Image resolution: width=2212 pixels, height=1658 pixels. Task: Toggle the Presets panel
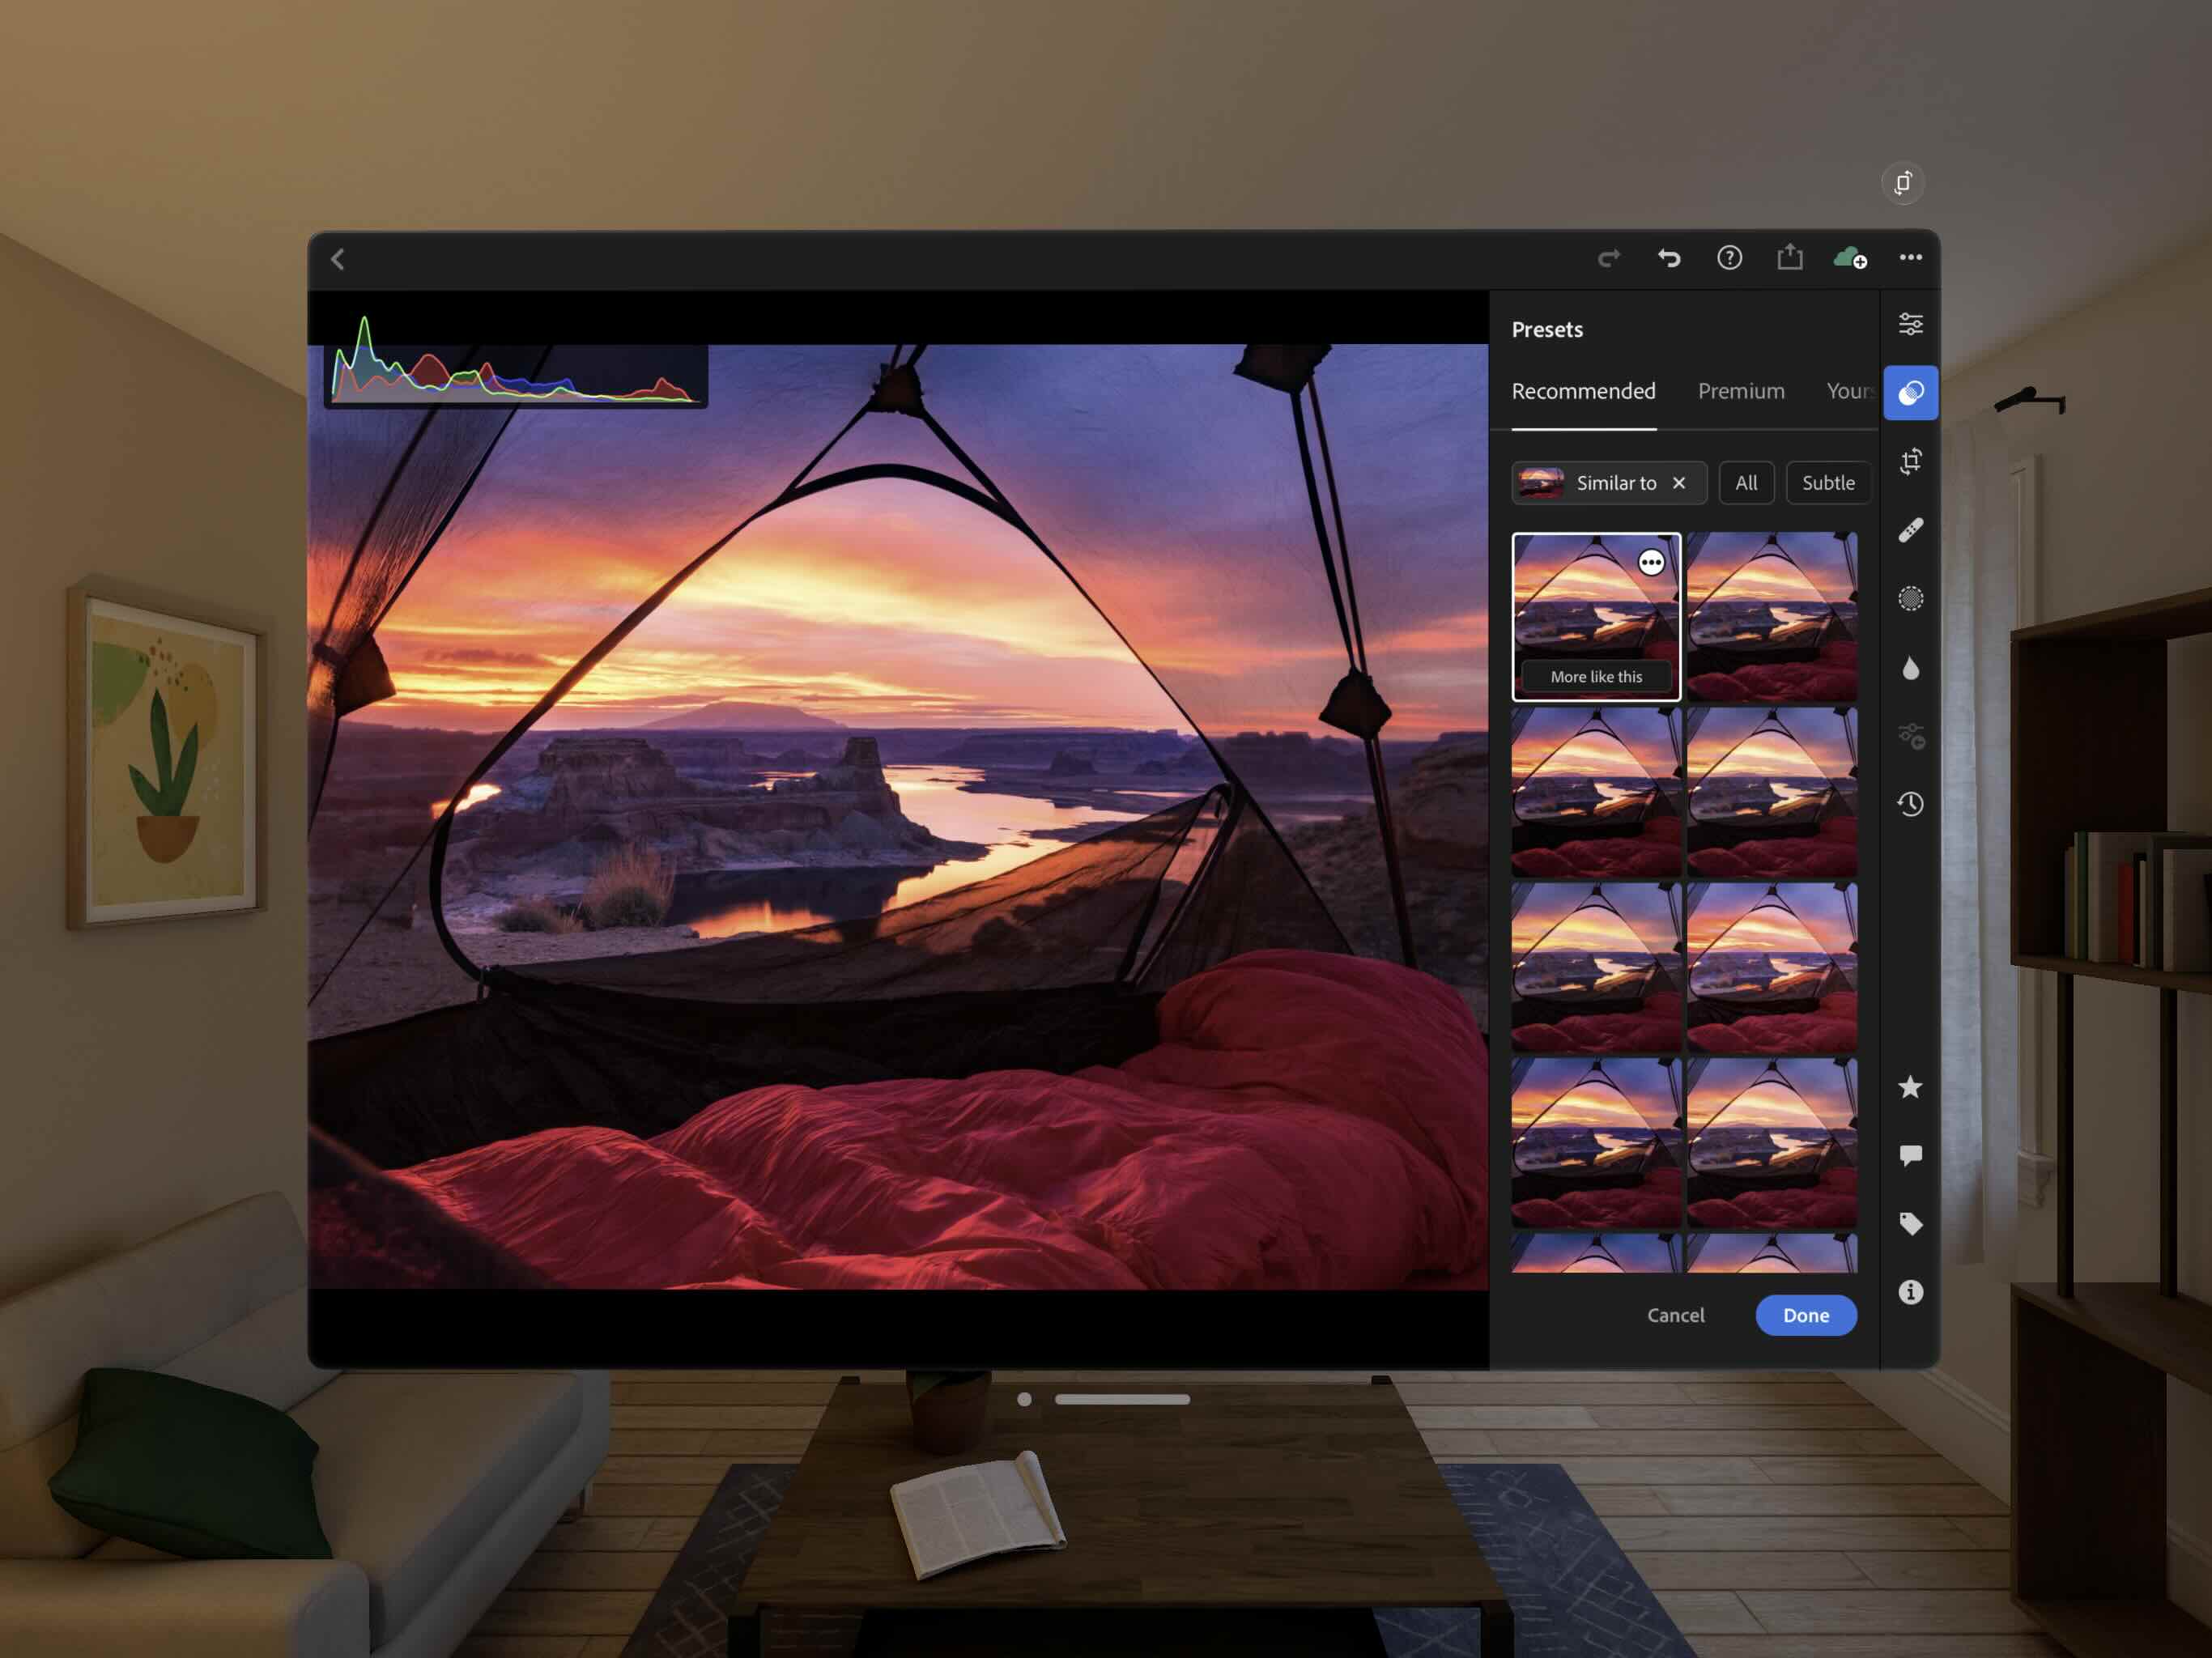click(x=1910, y=392)
